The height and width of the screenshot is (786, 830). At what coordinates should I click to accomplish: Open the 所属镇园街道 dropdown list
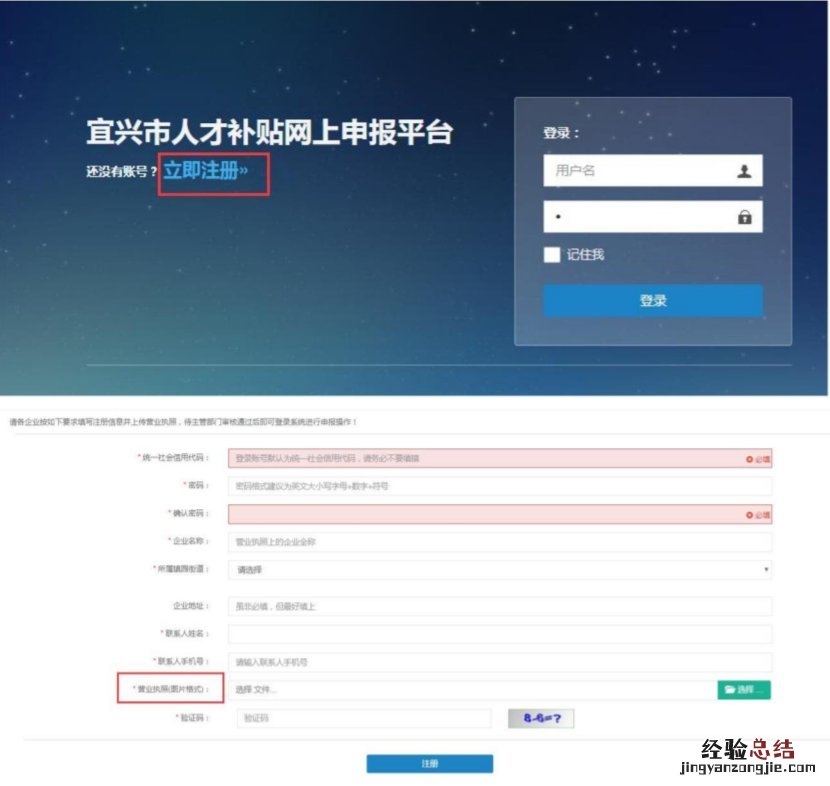point(500,570)
